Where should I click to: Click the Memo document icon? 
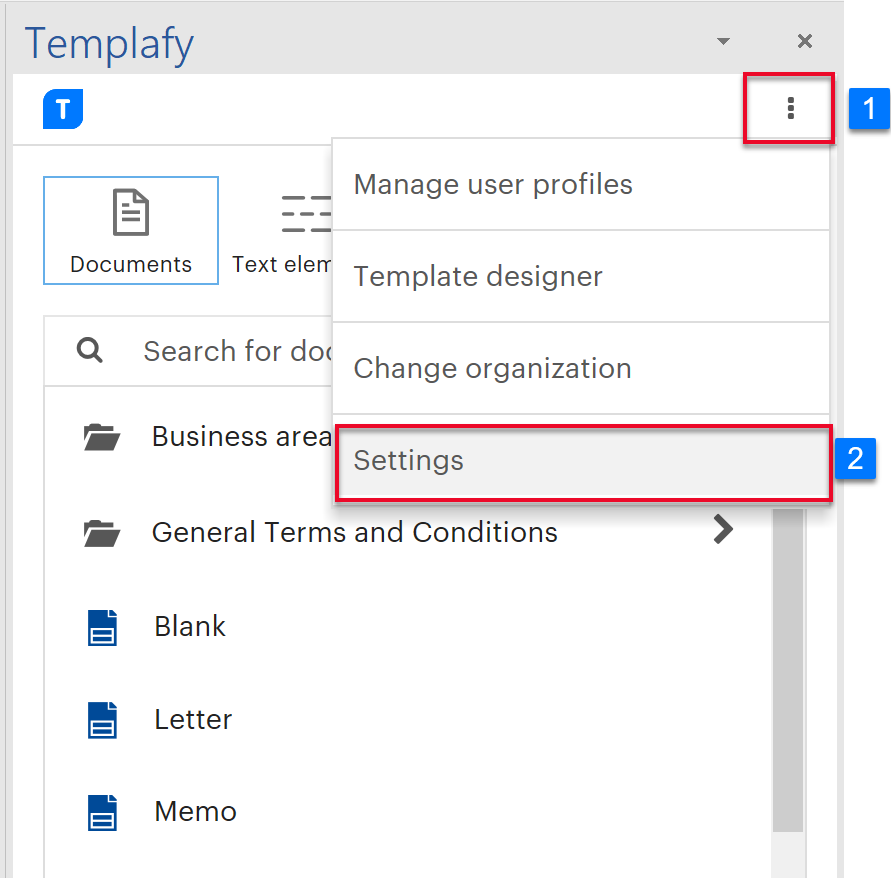coord(102,813)
